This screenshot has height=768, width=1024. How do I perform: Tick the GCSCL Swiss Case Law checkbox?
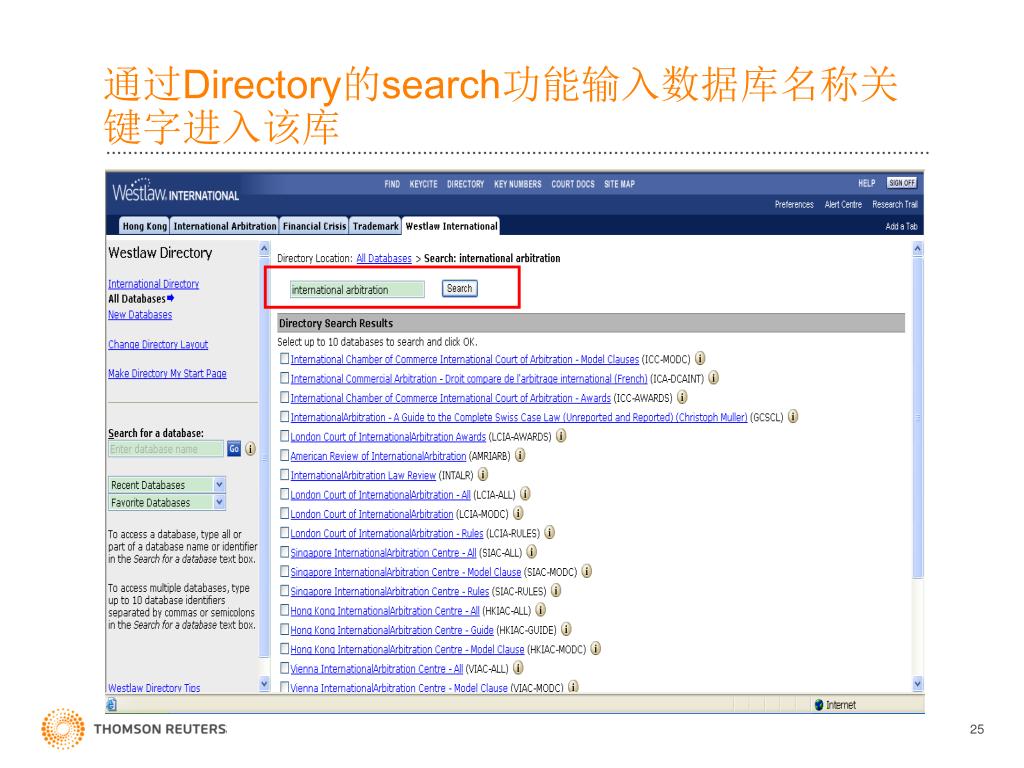click(284, 416)
